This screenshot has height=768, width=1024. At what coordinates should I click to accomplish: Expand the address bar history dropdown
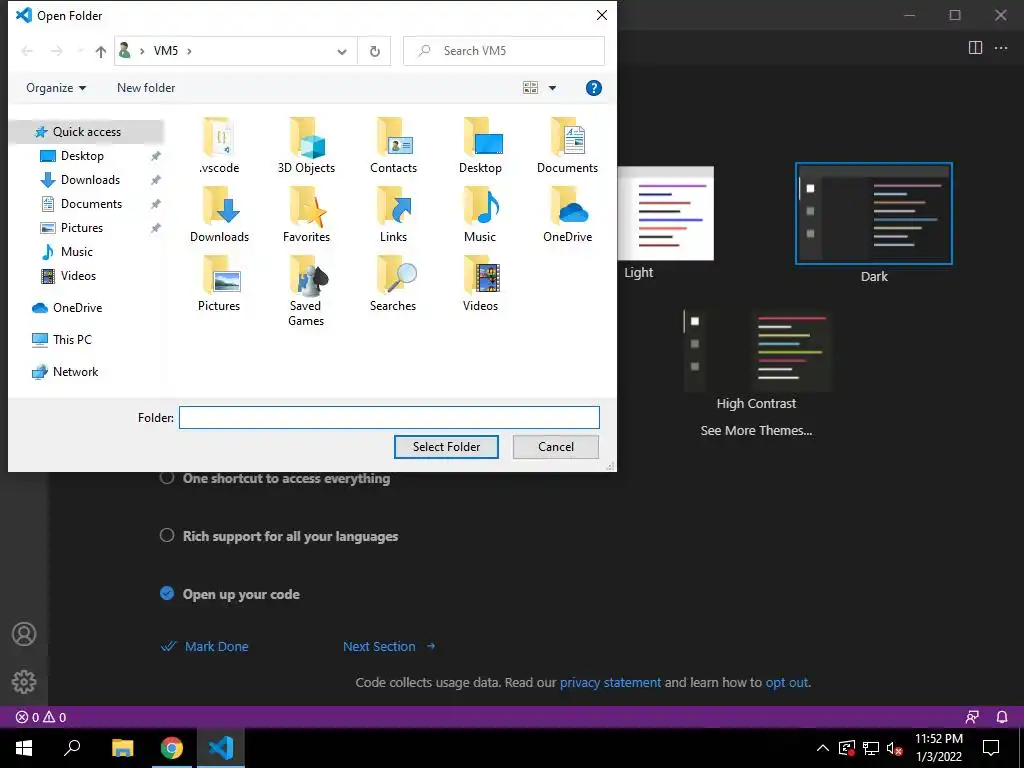point(342,51)
